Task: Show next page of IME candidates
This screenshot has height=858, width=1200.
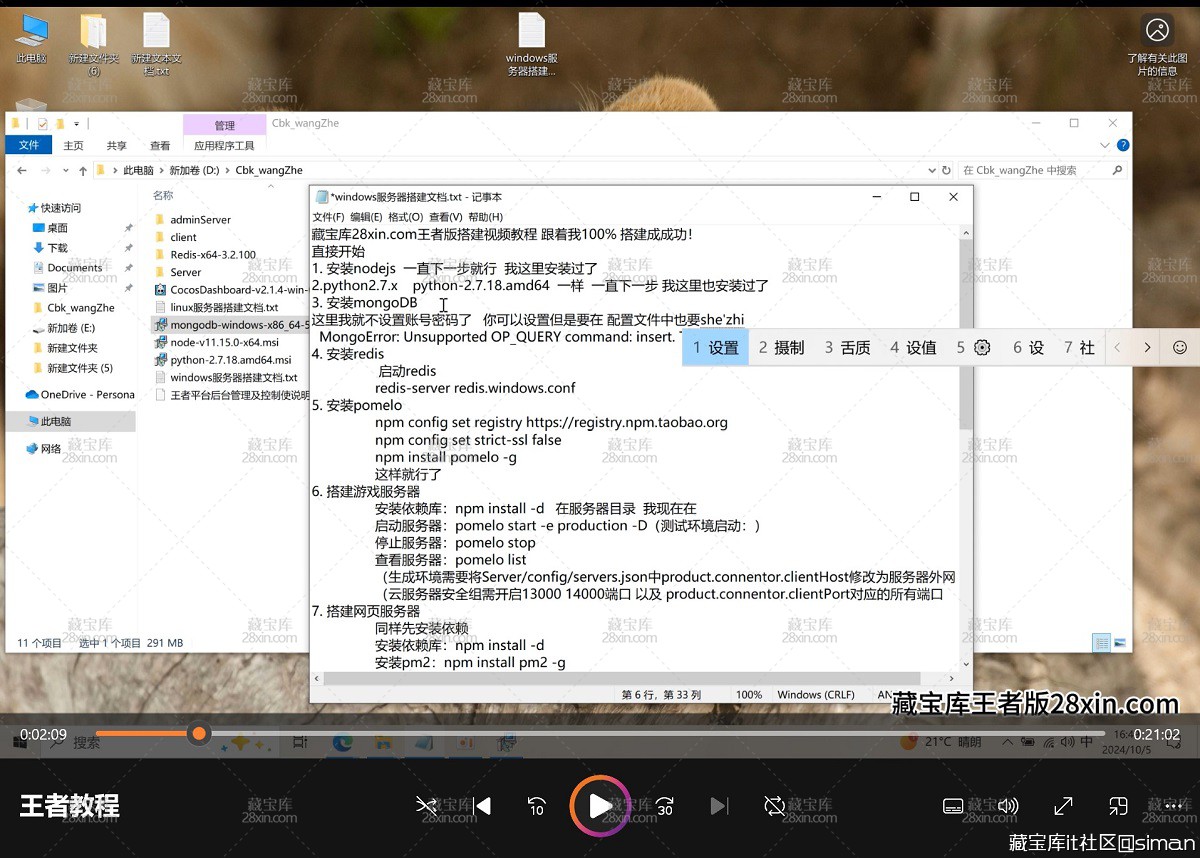Action: 1147,347
